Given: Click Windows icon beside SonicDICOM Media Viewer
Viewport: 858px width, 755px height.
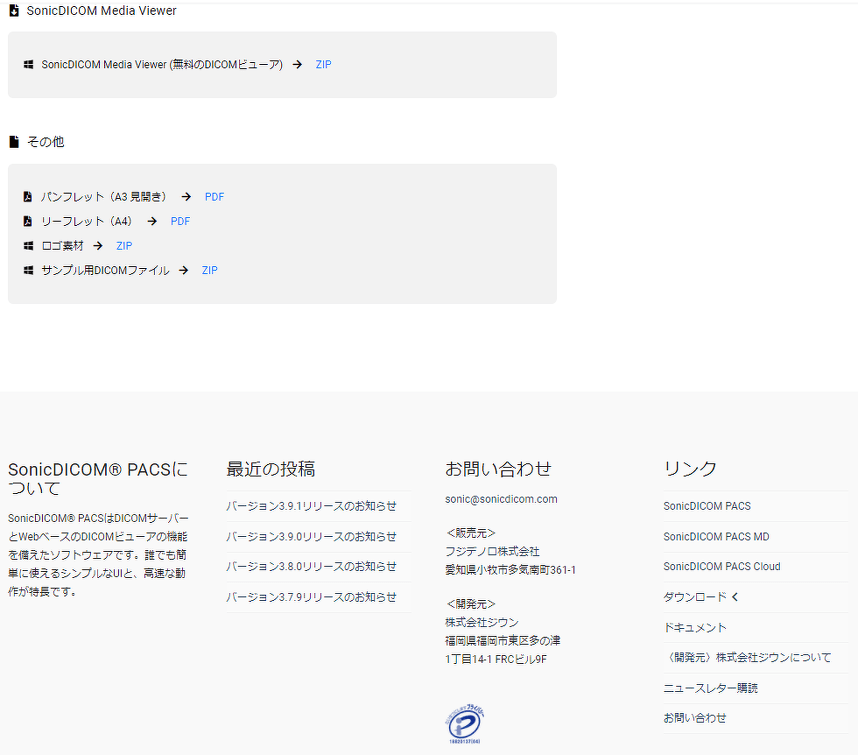Looking at the screenshot, I should click(x=29, y=64).
